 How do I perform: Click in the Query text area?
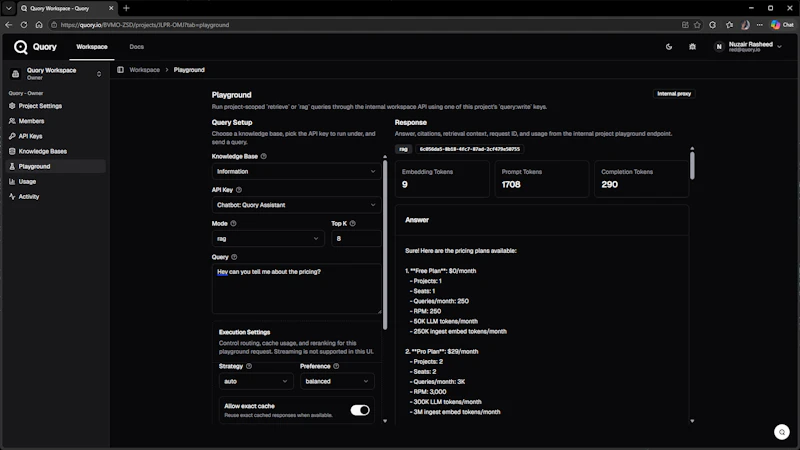[x=296, y=289]
